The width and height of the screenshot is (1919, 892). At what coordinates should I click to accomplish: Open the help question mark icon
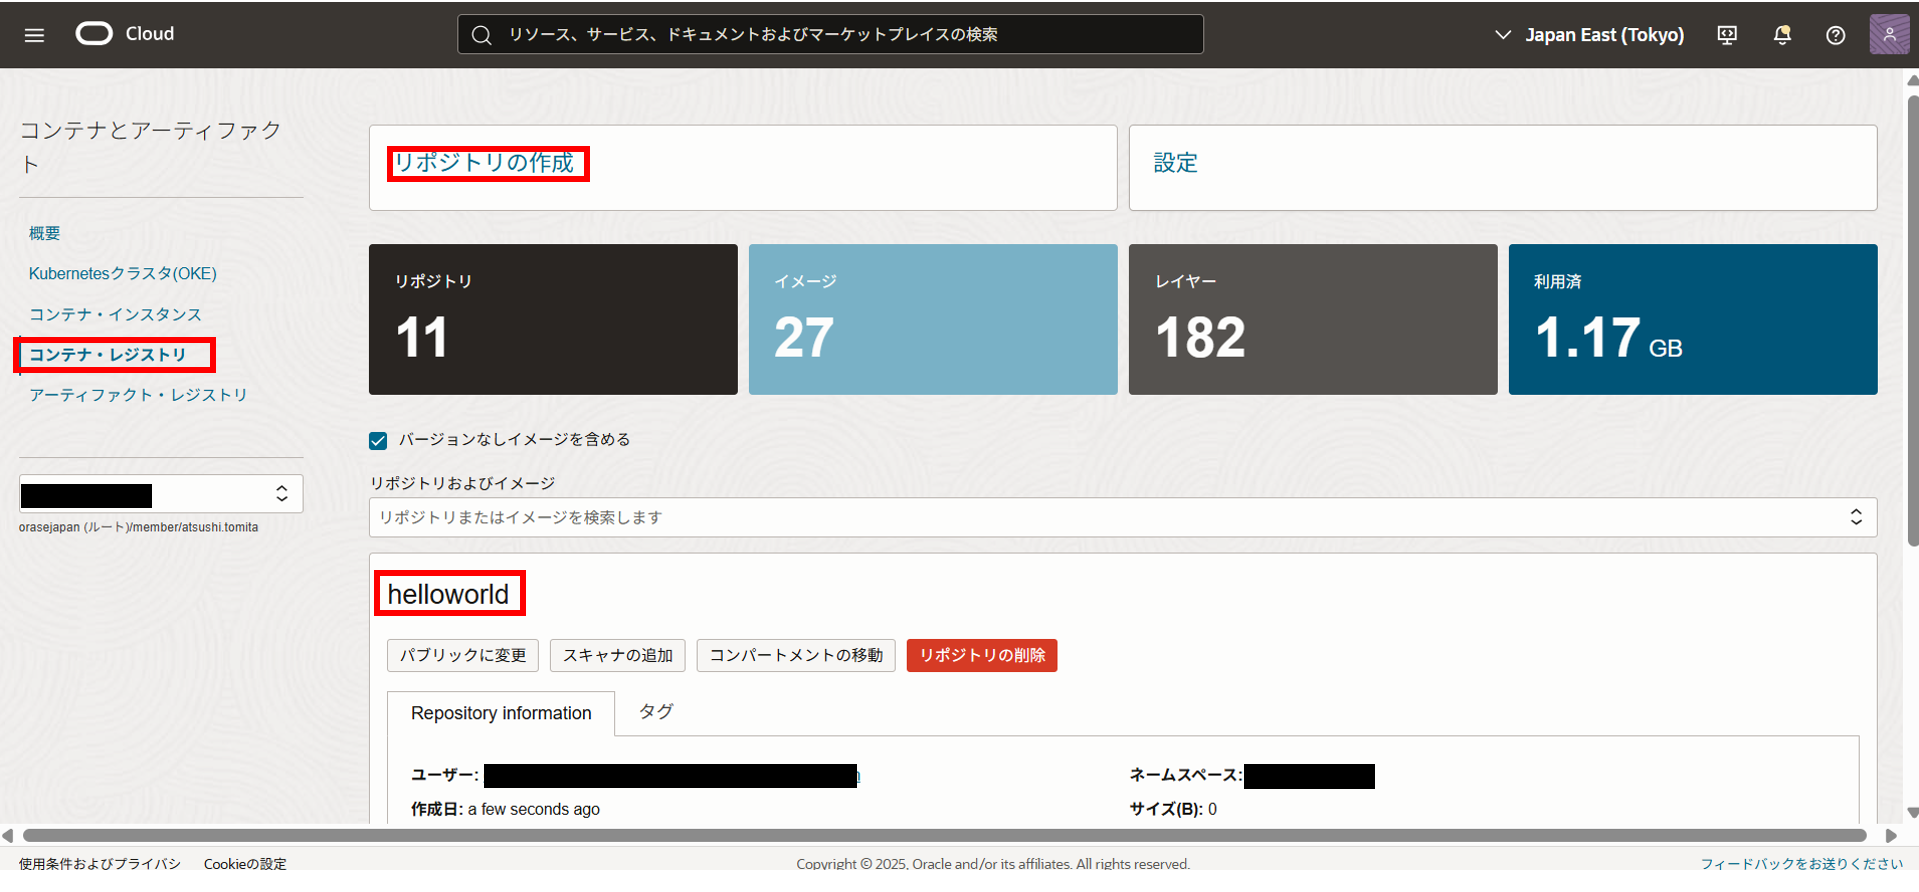coord(1835,35)
